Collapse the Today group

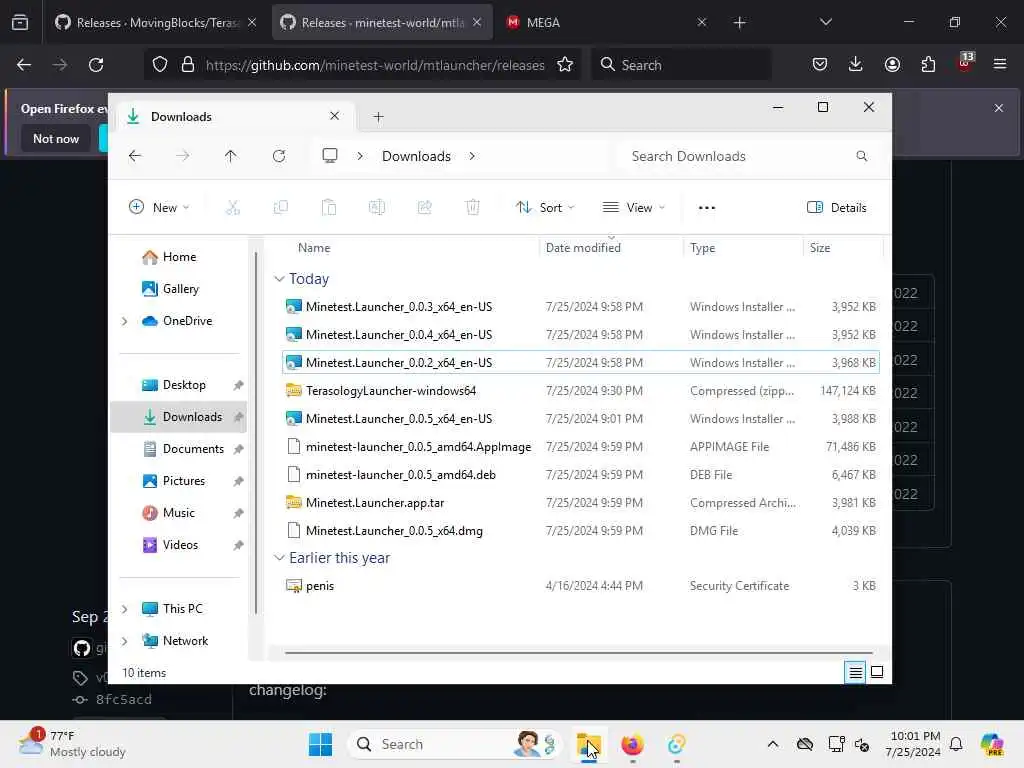[x=279, y=279]
